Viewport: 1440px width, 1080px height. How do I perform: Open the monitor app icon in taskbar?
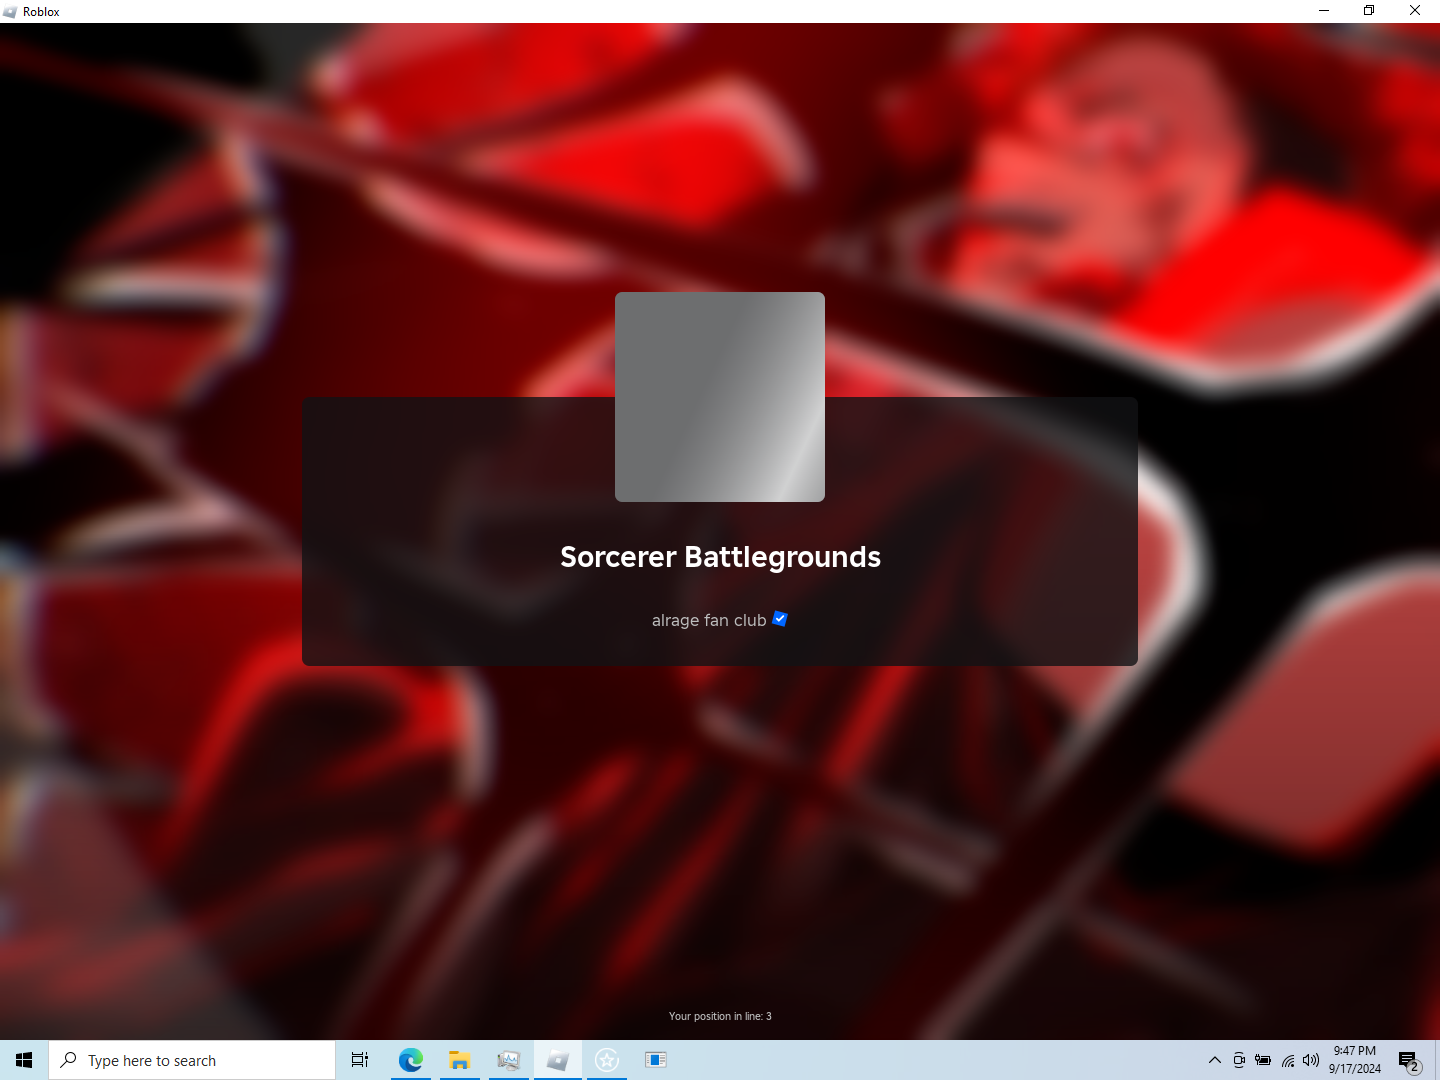tap(508, 1060)
